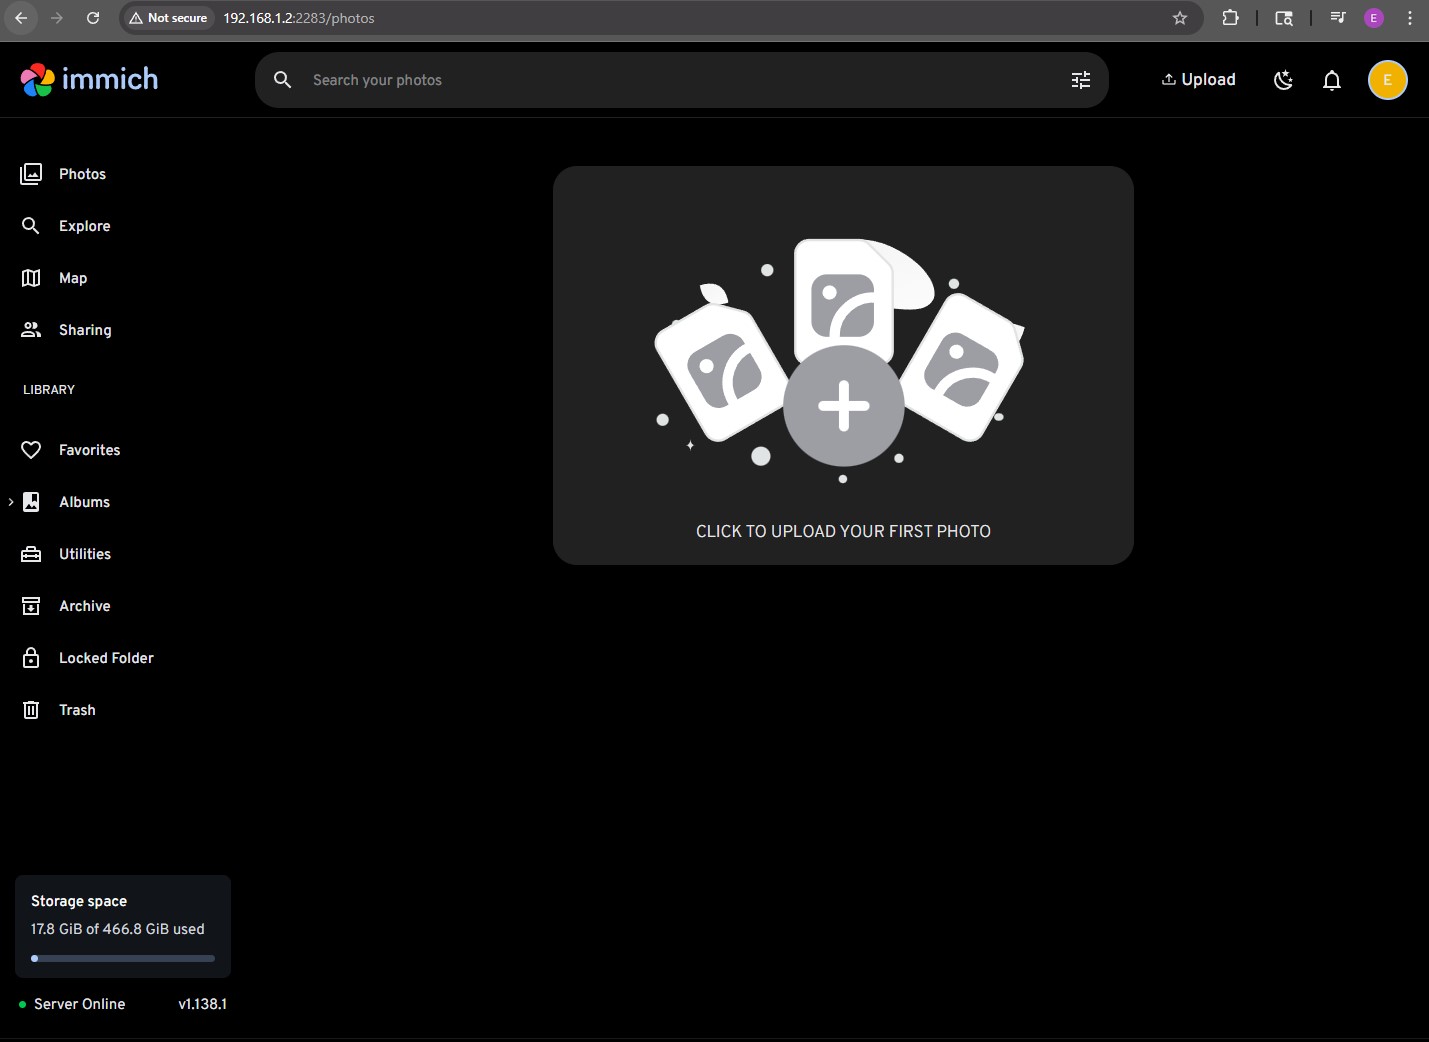
Task: Open search filter options icon
Action: pyautogui.click(x=1081, y=80)
